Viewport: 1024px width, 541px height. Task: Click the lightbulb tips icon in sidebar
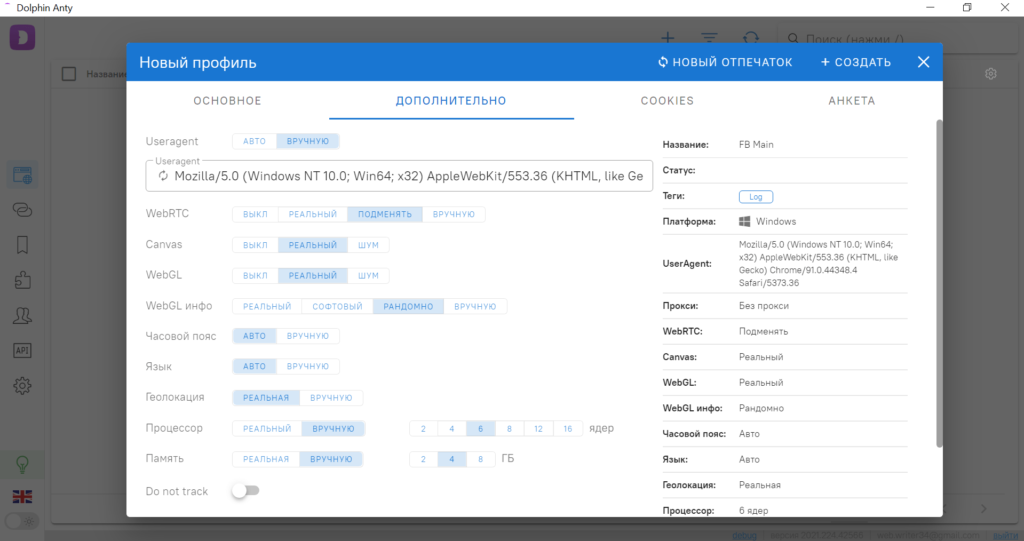[x=22, y=465]
